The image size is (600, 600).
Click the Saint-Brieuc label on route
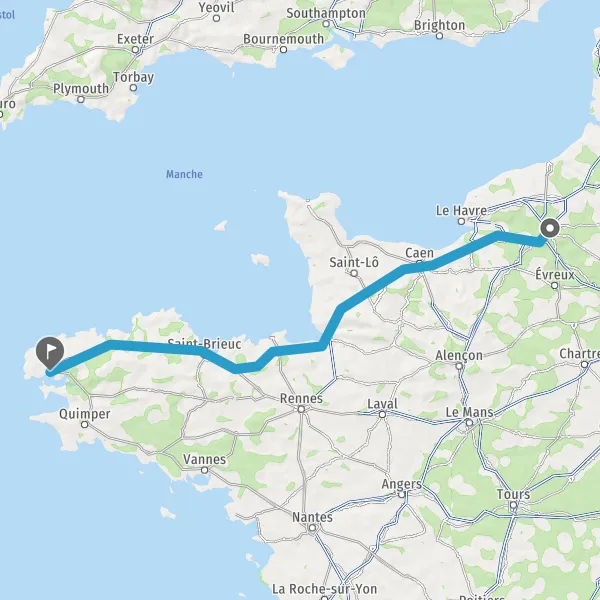pyautogui.click(x=204, y=344)
